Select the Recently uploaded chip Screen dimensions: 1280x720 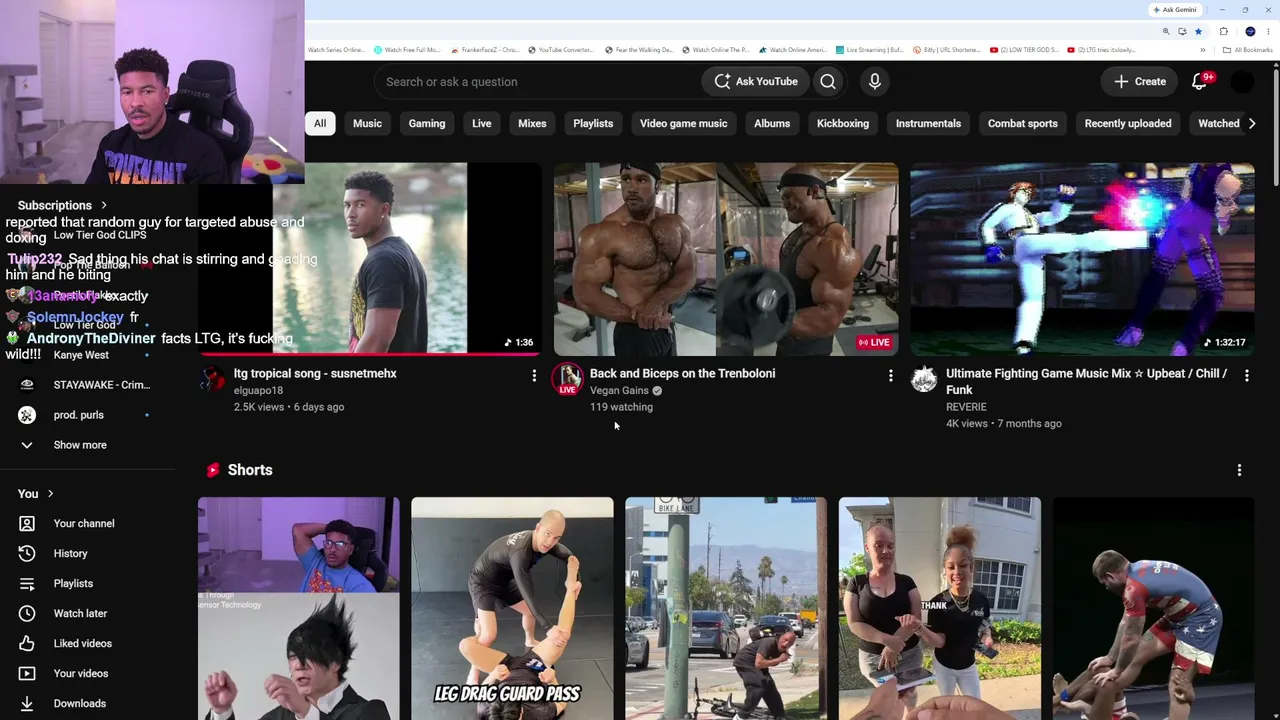1128,124
